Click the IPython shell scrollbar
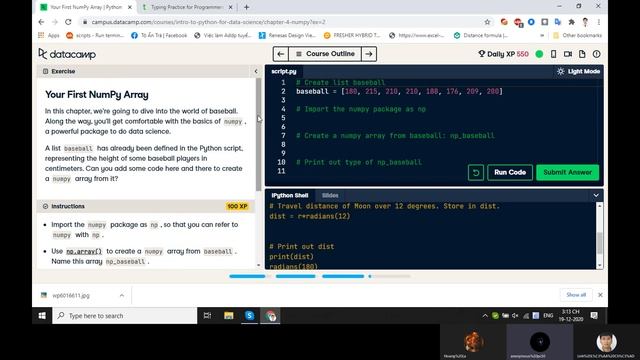 pyautogui.click(x=600, y=243)
